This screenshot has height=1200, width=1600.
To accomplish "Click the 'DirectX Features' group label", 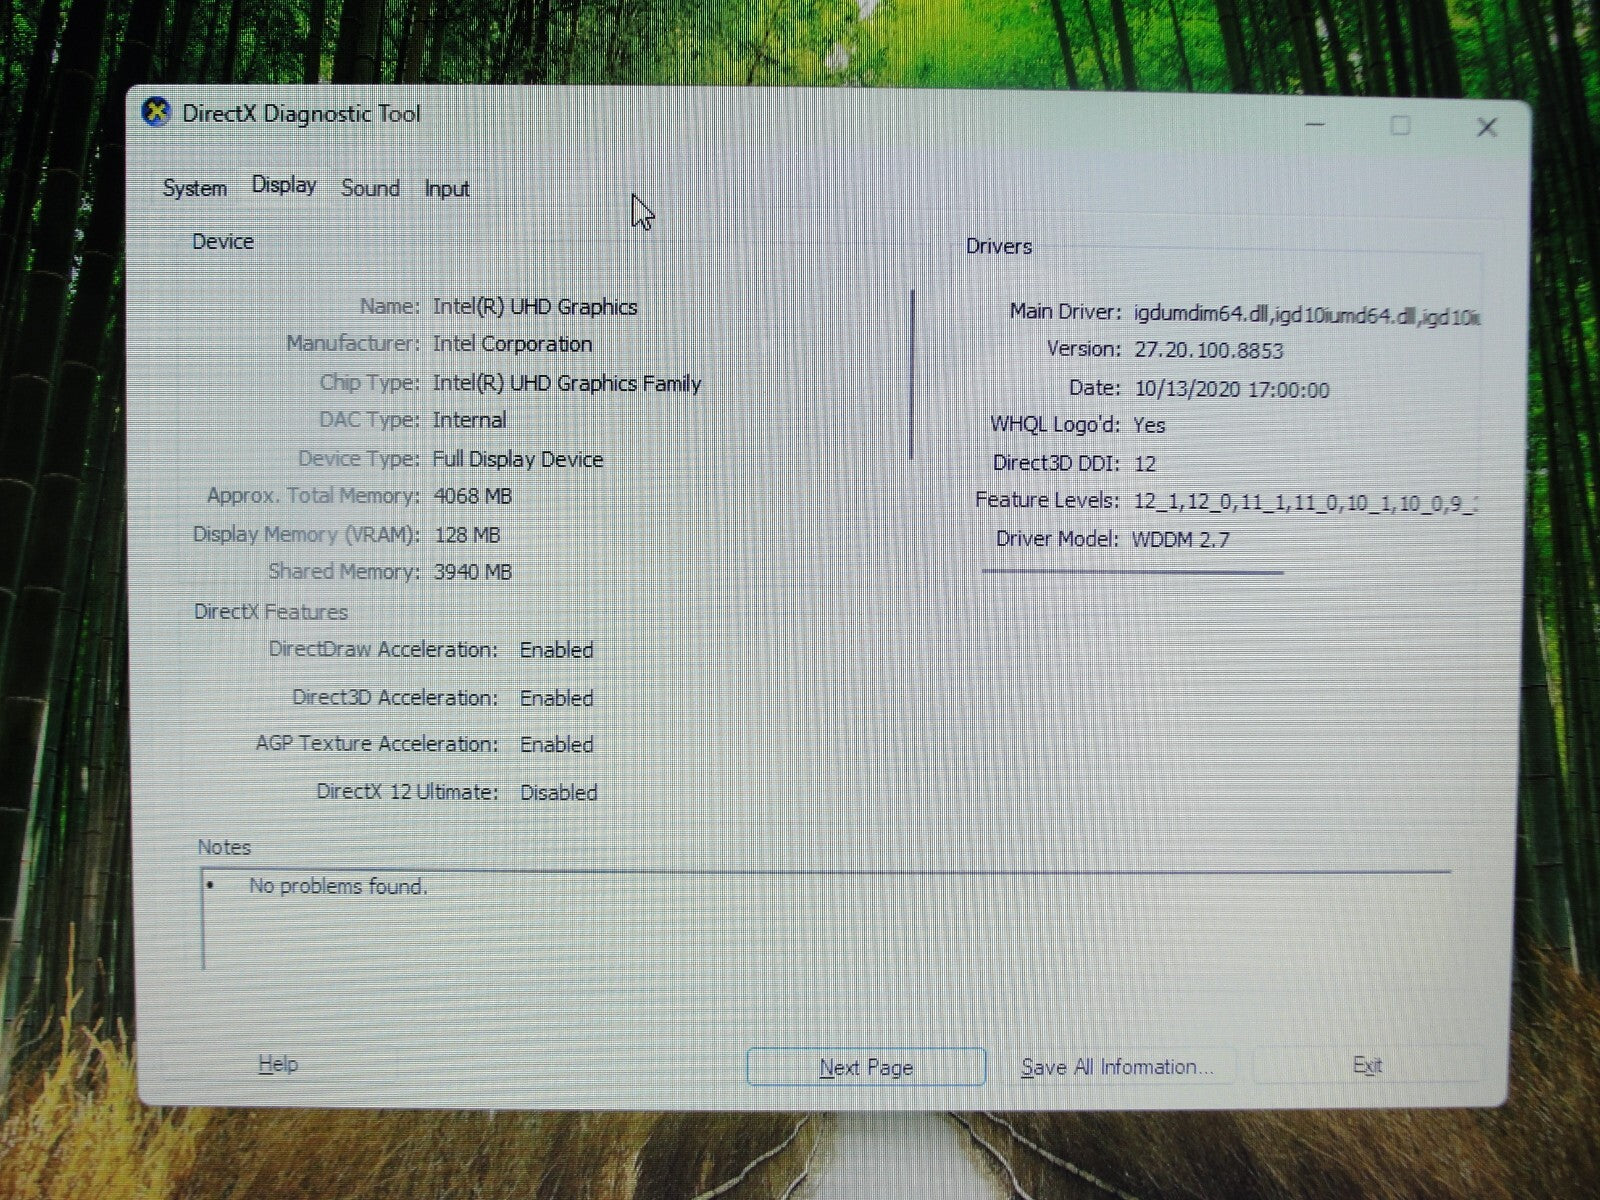I will (x=271, y=612).
